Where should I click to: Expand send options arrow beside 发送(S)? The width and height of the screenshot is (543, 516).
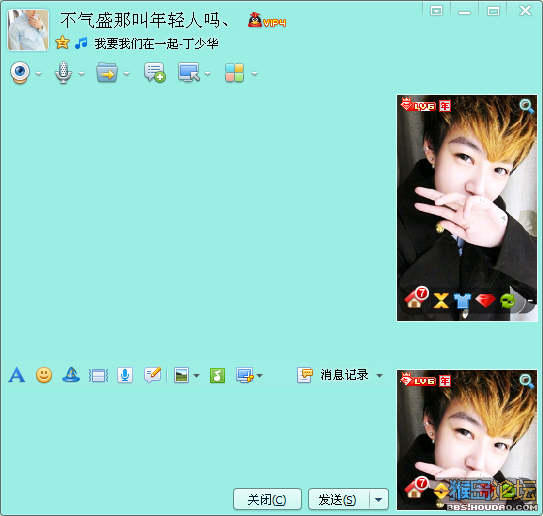[379, 499]
